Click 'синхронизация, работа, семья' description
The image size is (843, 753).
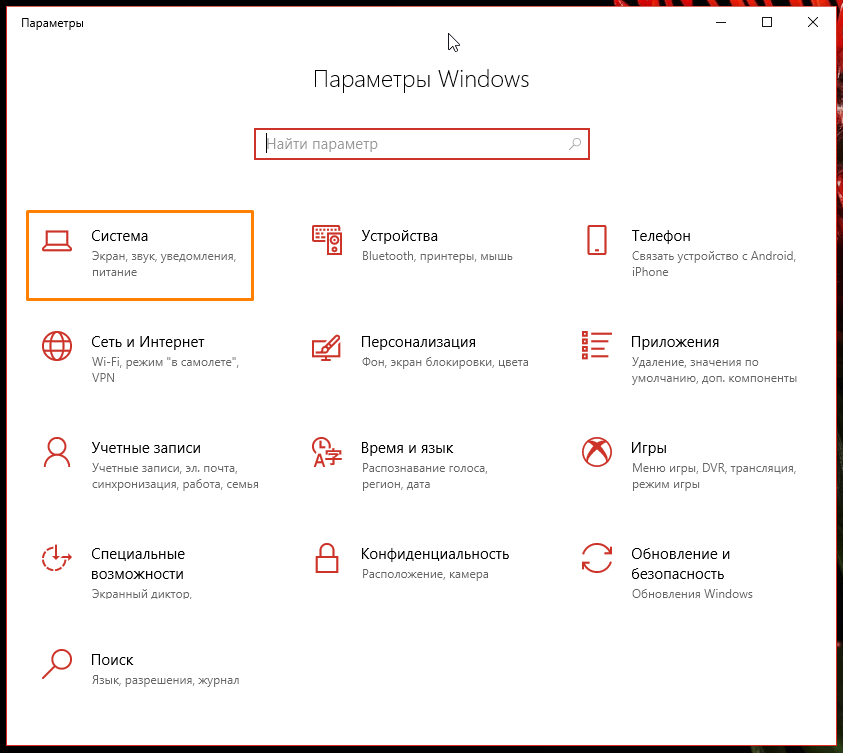175,484
